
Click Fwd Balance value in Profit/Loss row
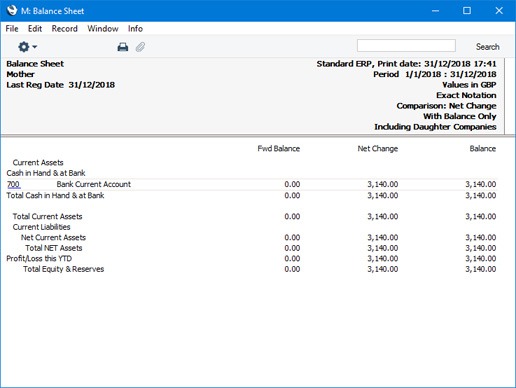(x=292, y=259)
